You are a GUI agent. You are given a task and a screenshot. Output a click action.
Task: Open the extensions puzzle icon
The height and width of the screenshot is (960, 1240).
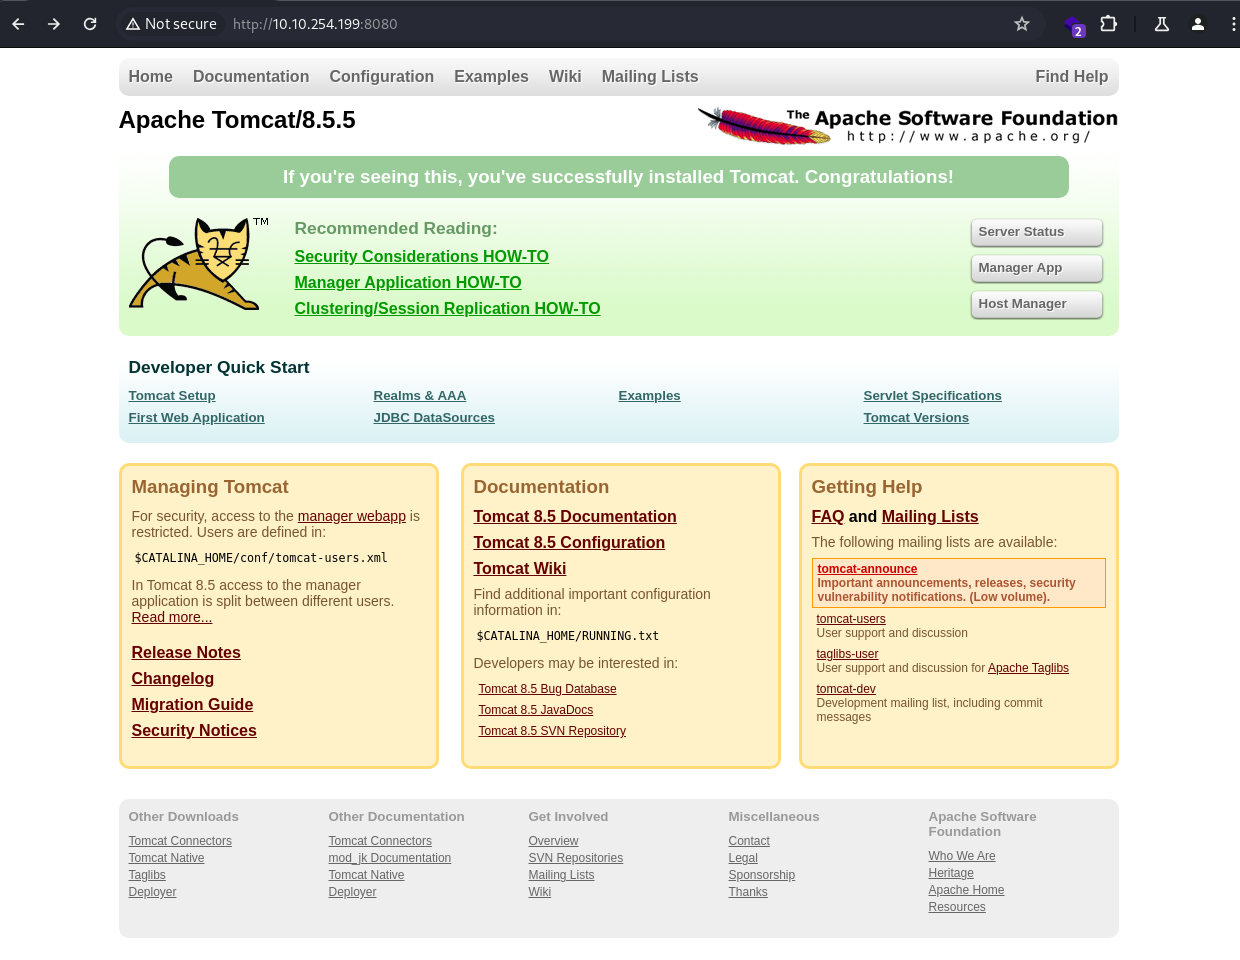[x=1108, y=24]
